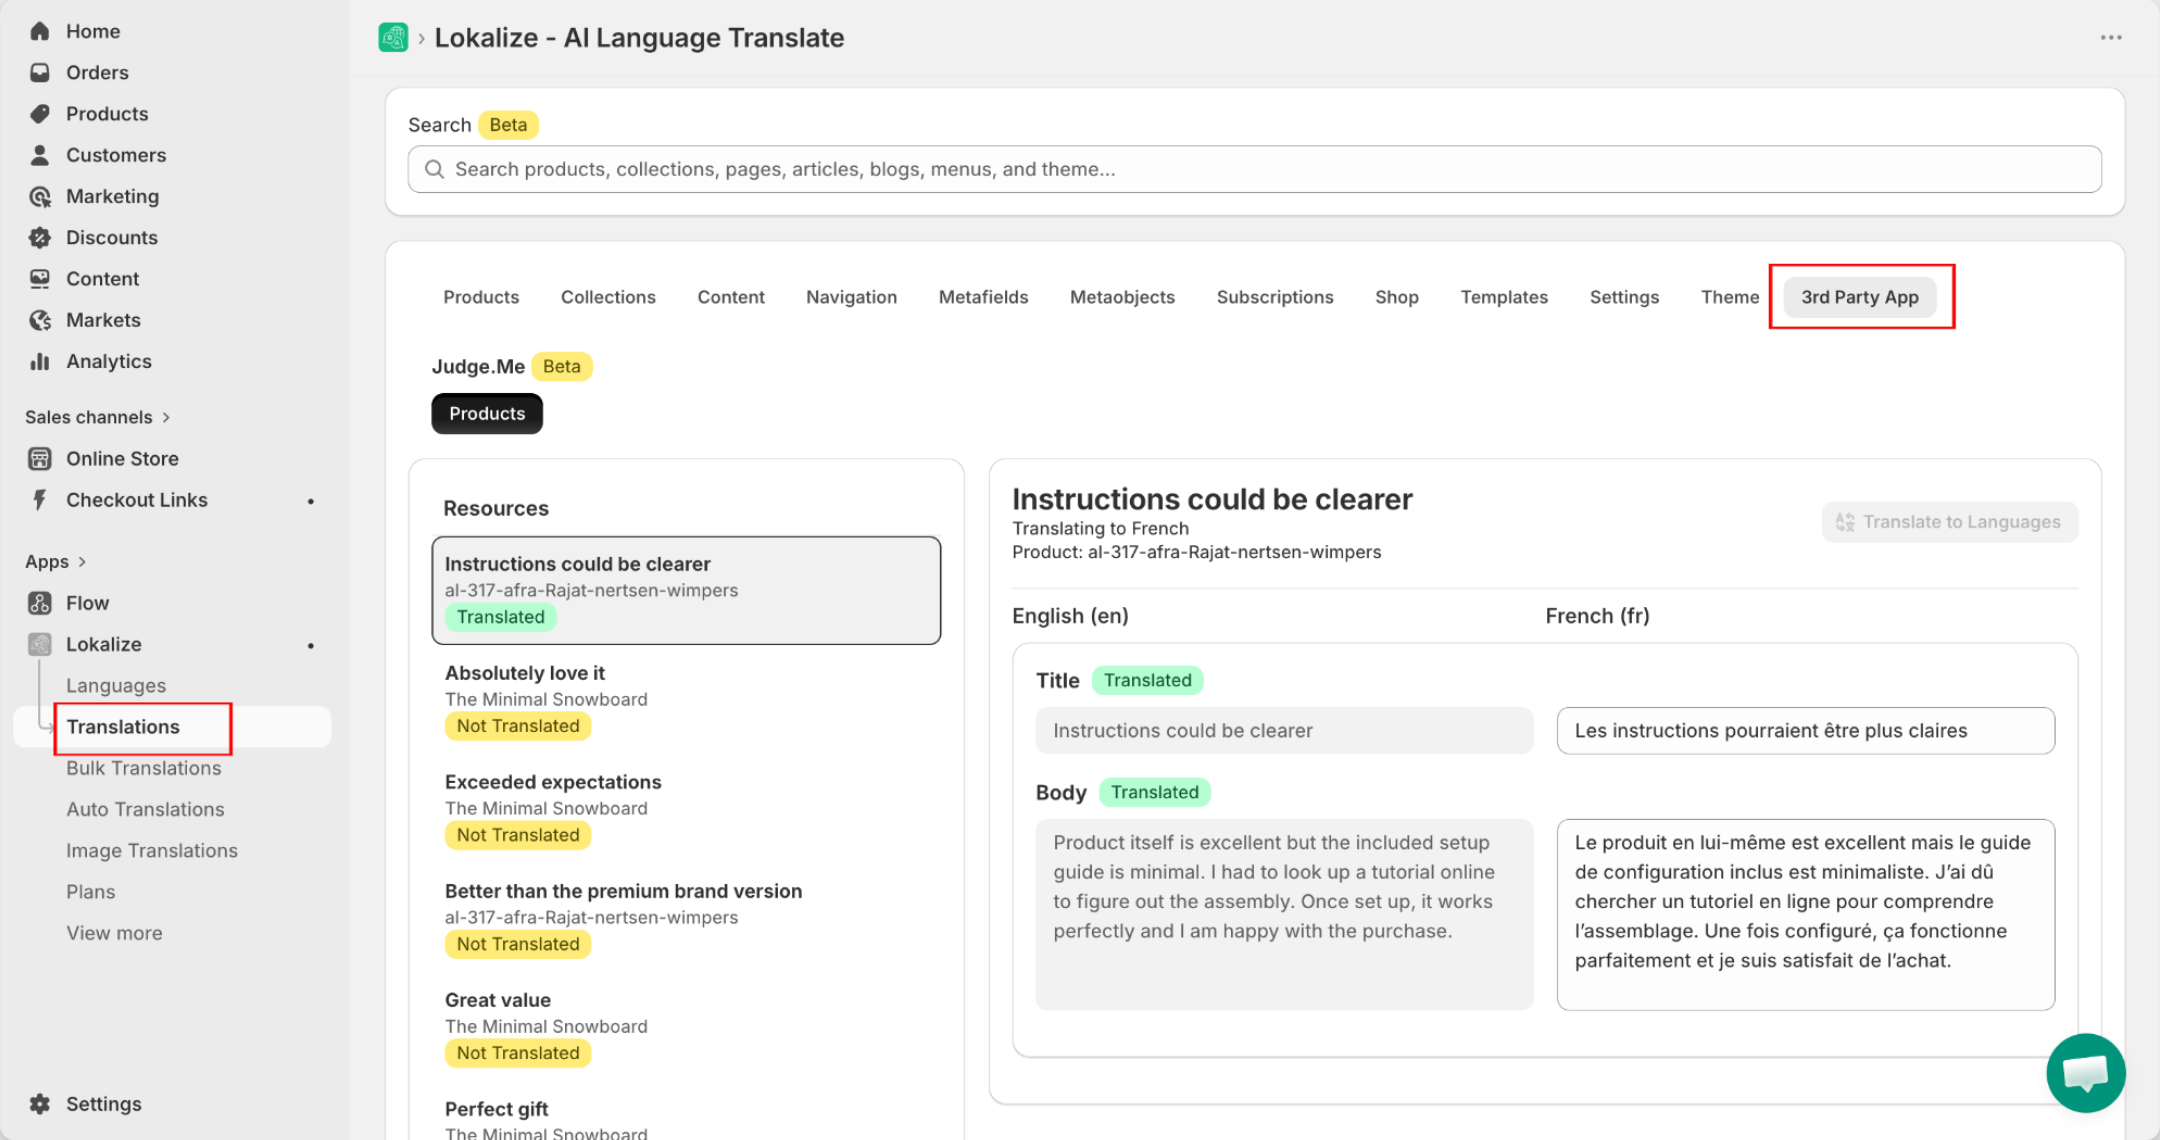Viewport: 2160px width, 1140px height.
Task: Open the Products tab
Action: pyautogui.click(x=481, y=297)
